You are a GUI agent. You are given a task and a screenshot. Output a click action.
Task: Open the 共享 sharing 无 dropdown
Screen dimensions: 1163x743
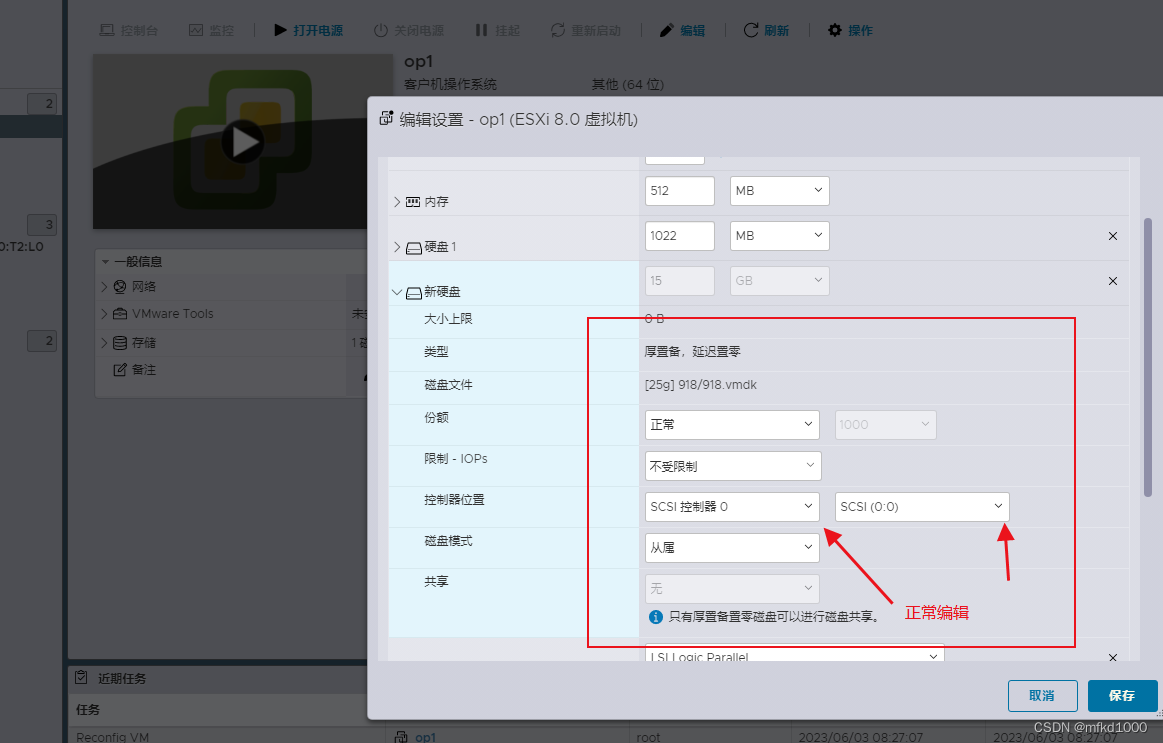click(x=732, y=589)
